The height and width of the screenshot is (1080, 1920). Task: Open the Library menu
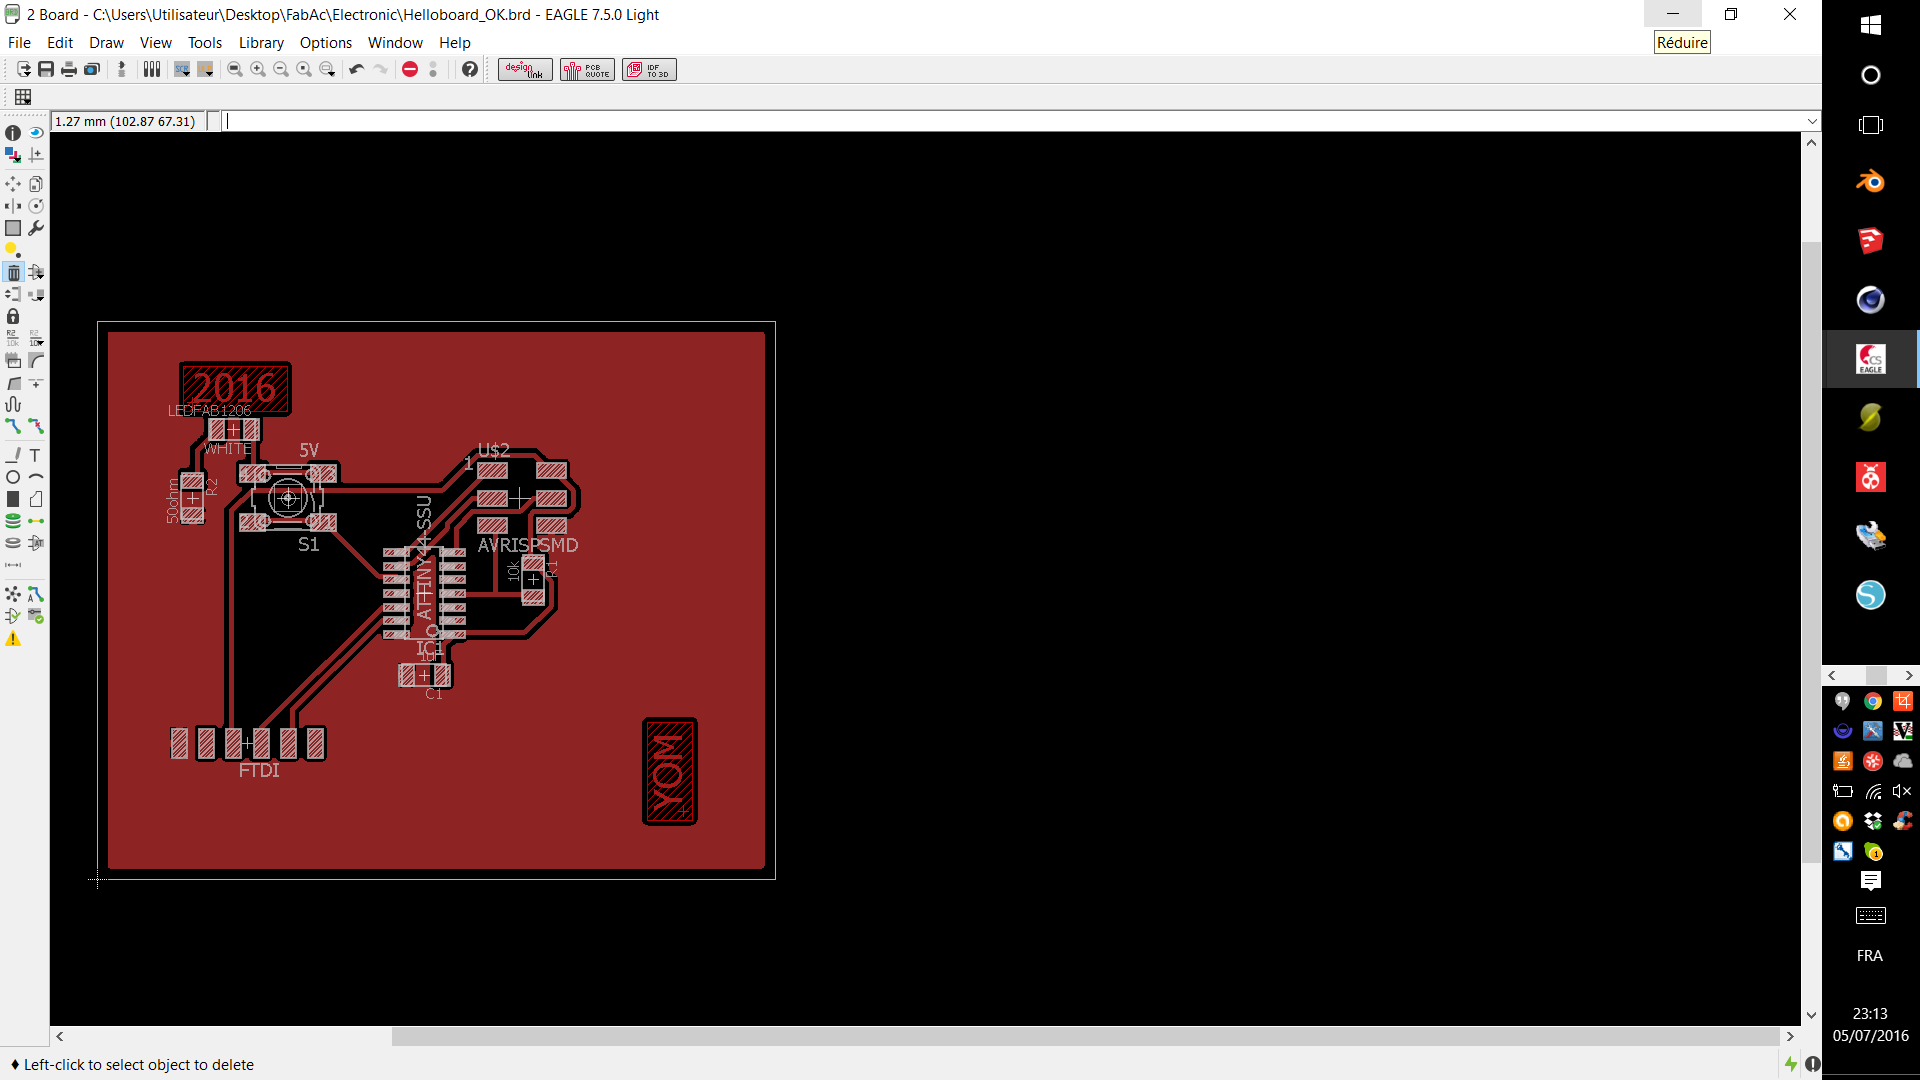coord(261,42)
